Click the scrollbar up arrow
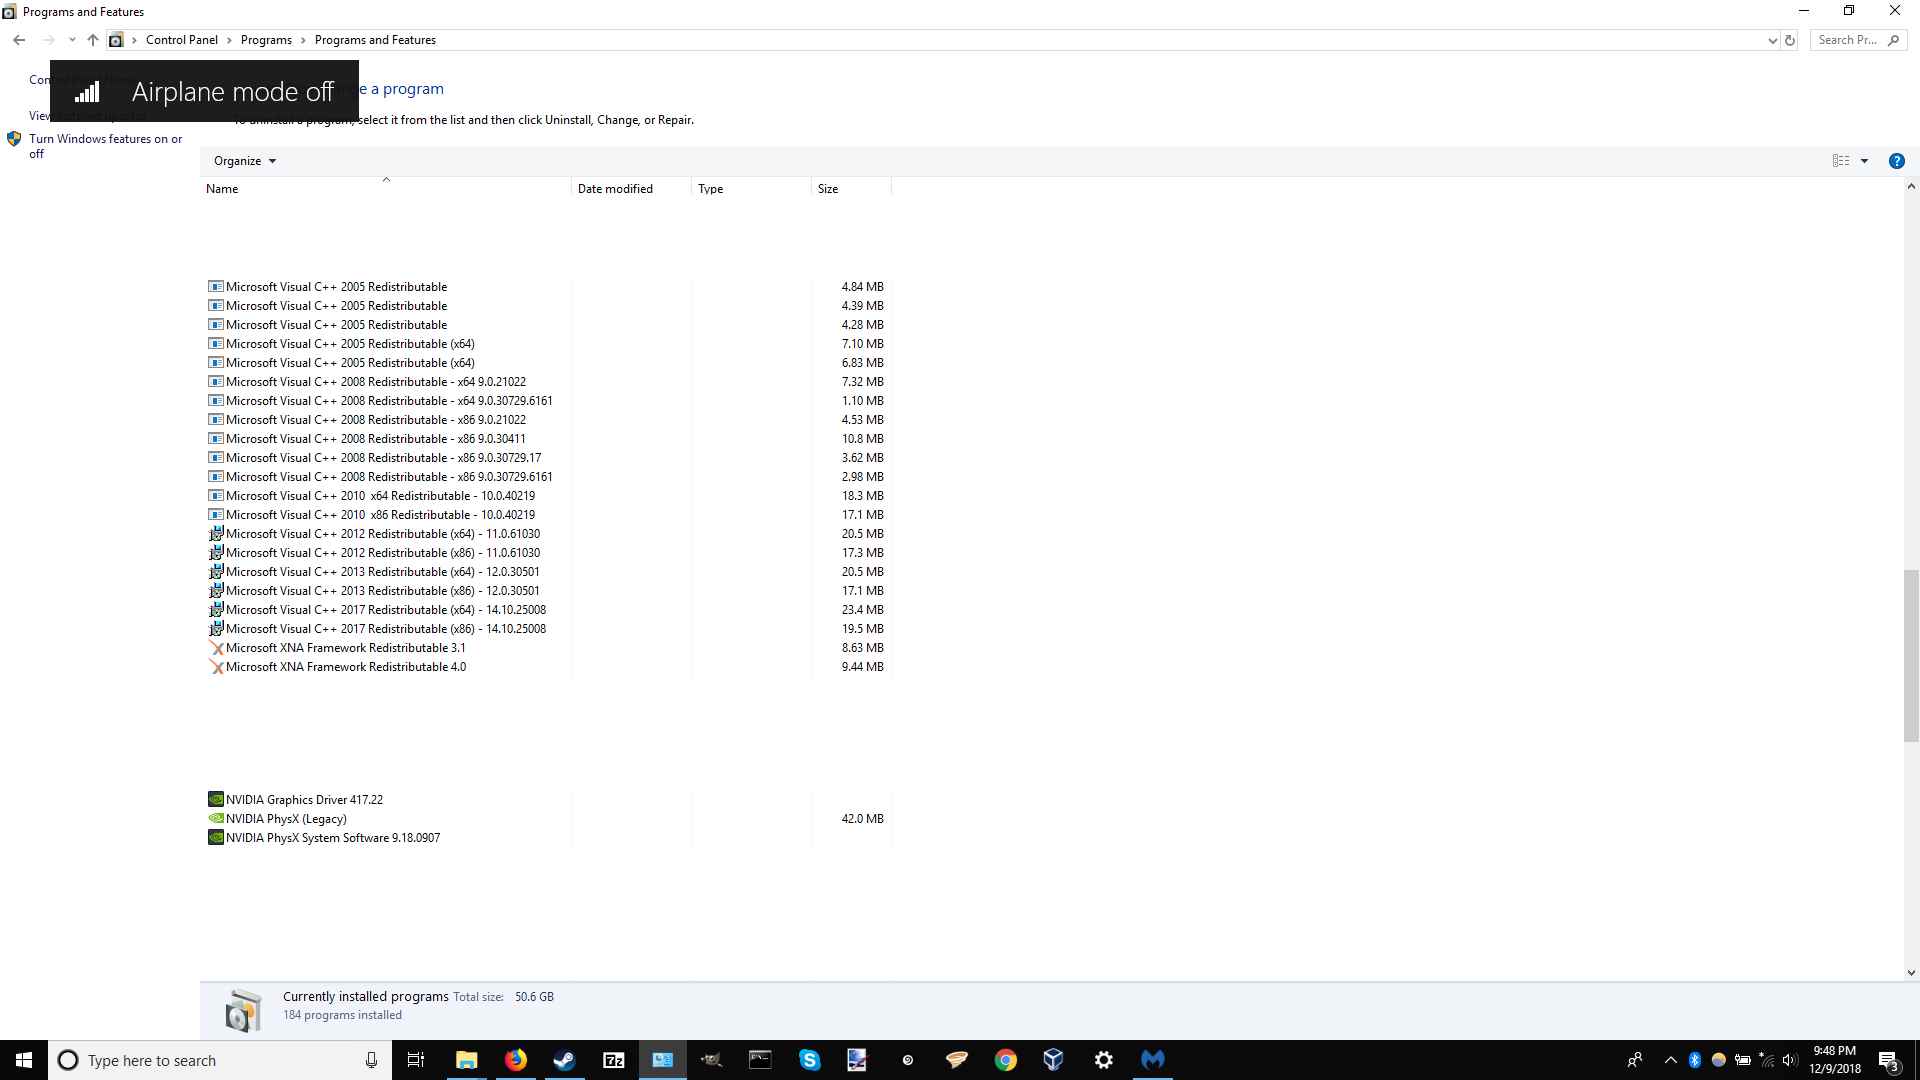 pyautogui.click(x=1911, y=187)
